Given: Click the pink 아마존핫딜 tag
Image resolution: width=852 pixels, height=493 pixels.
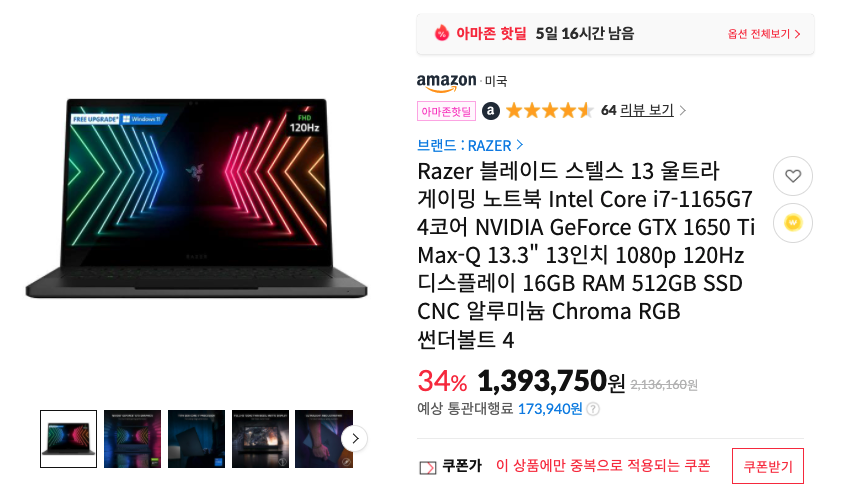Looking at the screenshot, I should (x=446, y=111).
